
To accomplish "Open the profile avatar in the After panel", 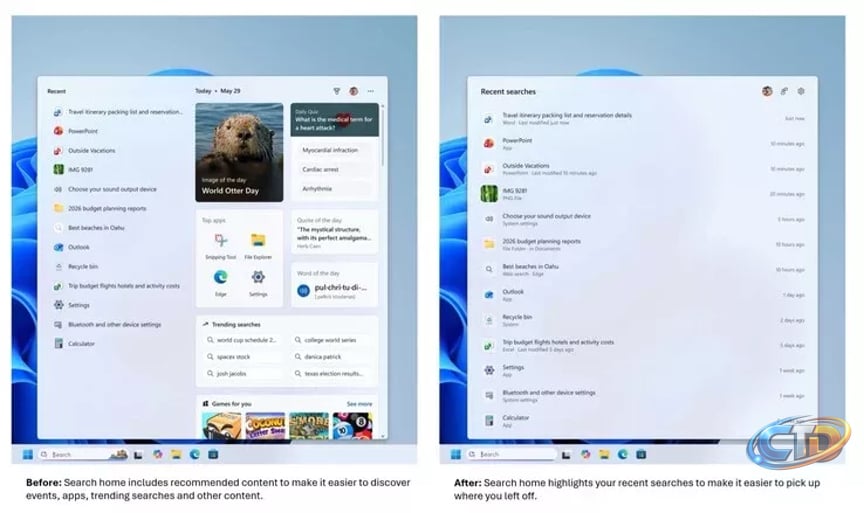I will [x=767, y=91].
